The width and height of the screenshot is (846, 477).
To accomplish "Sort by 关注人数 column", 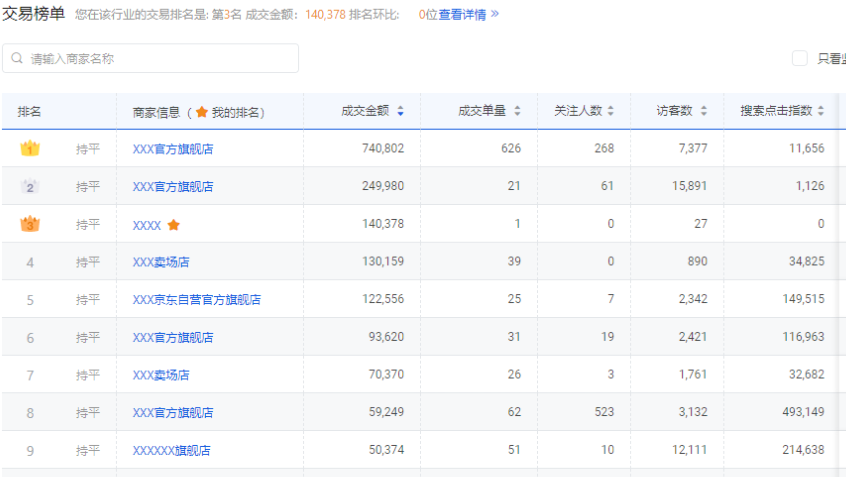I will [x=610, y=112].
